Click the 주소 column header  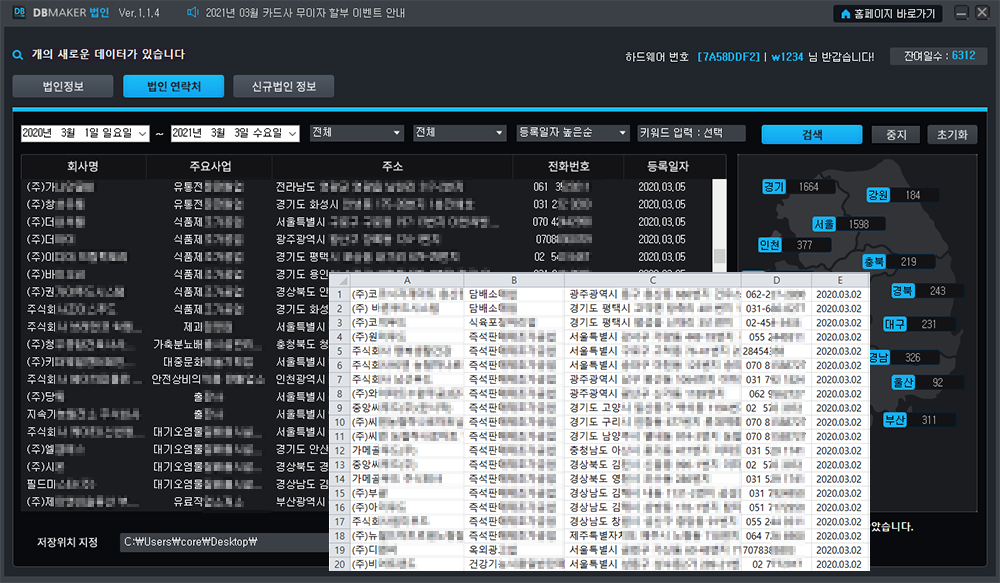pyautogui.click(x=392, y=166)
